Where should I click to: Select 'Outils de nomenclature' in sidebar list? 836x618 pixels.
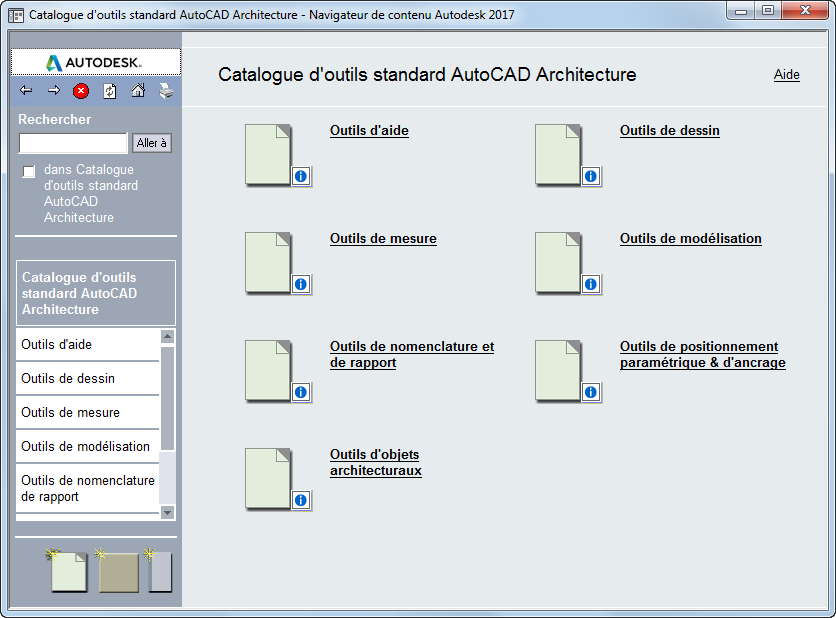(87, 488)
